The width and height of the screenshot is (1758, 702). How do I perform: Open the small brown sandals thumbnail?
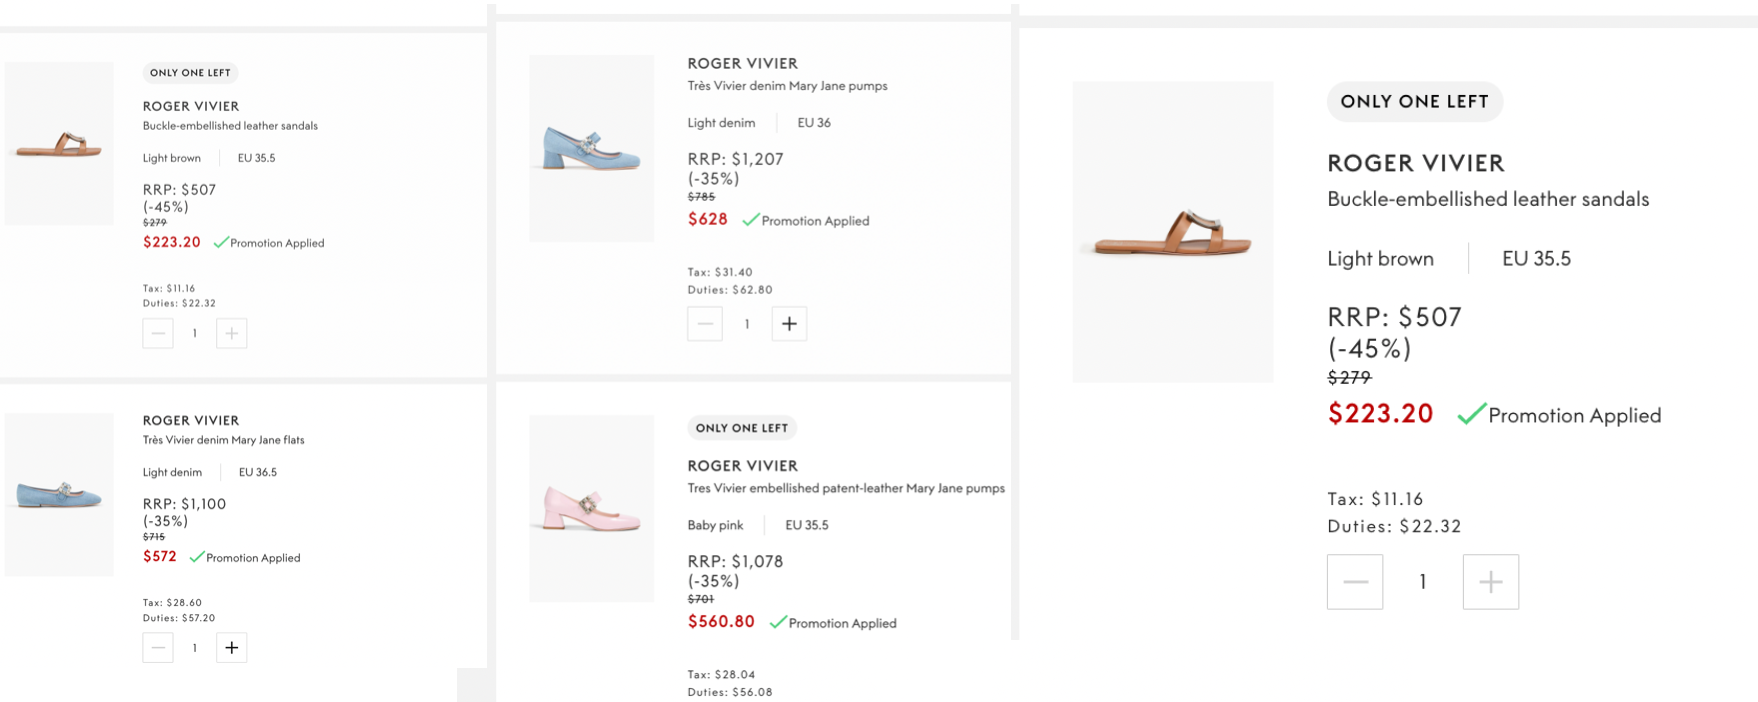(x=59, y=144)
